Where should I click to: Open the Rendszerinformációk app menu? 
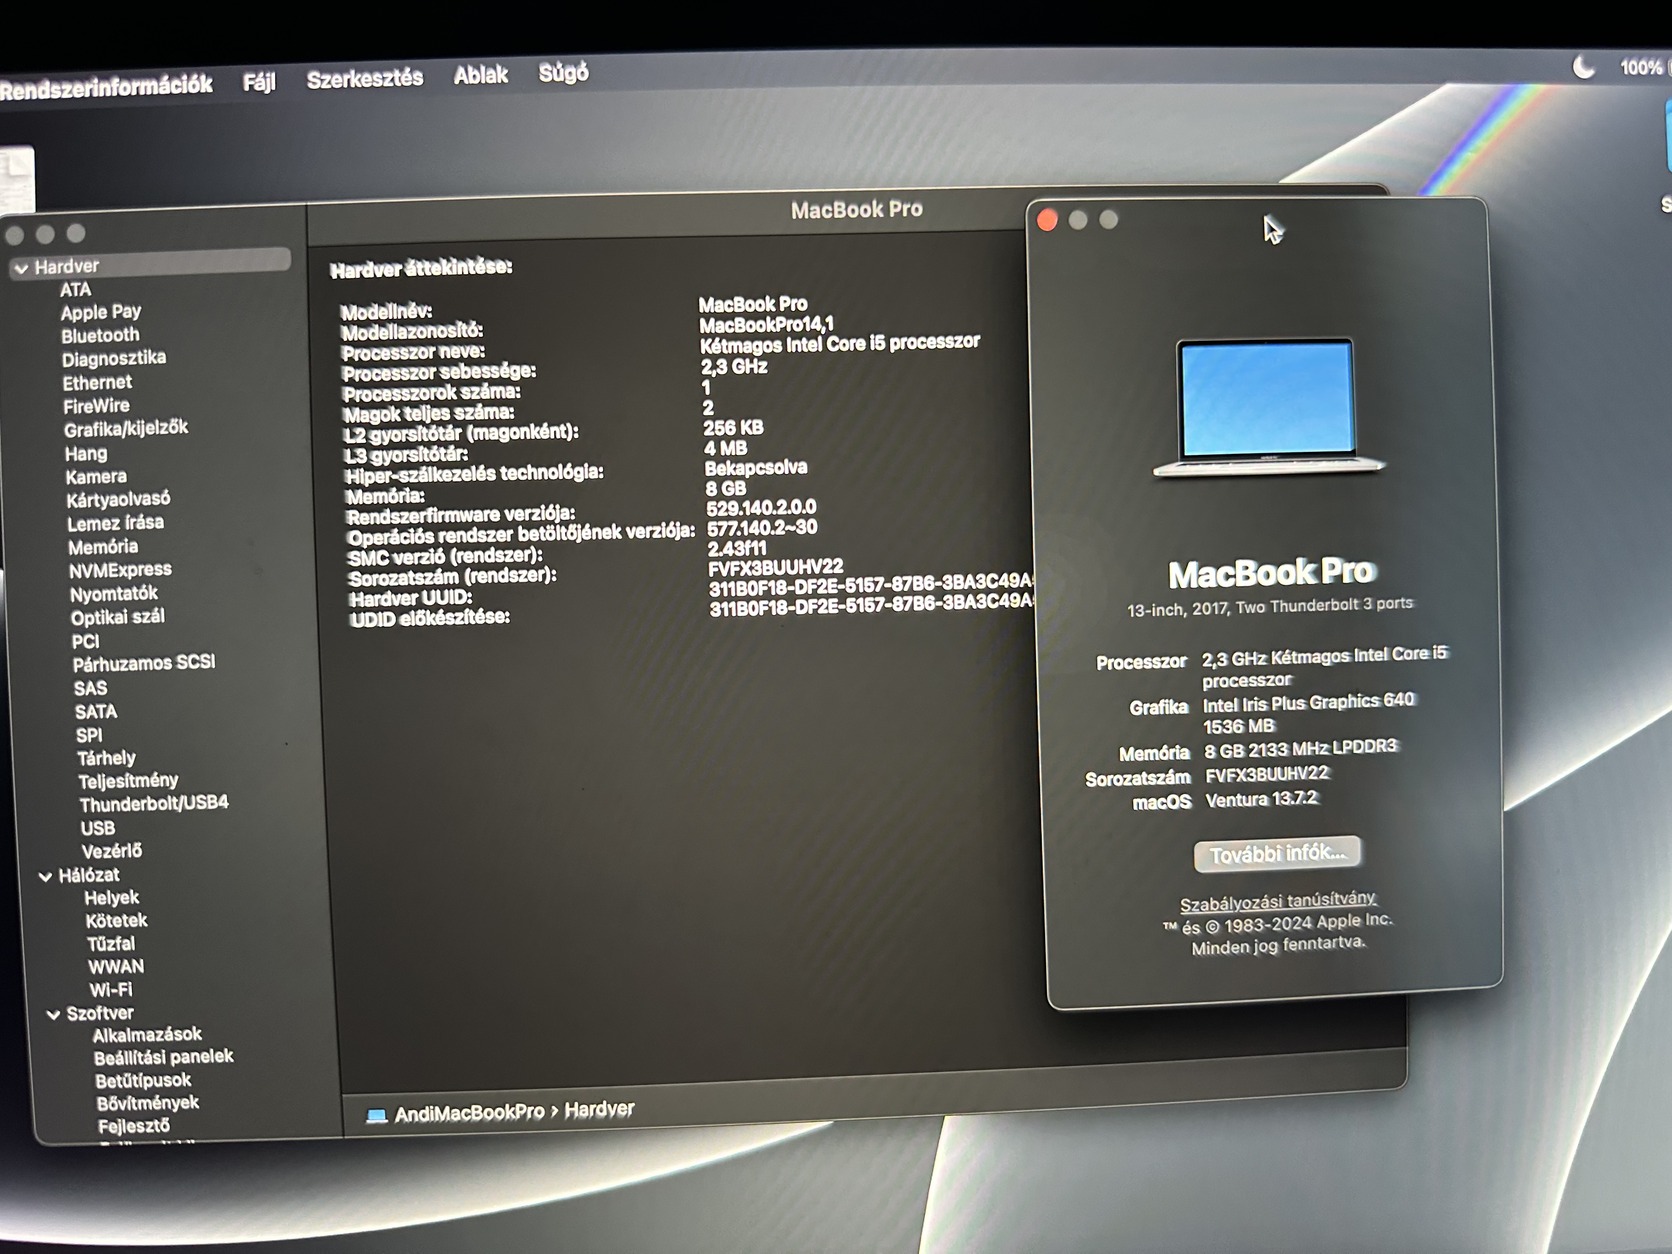(106, 86)
